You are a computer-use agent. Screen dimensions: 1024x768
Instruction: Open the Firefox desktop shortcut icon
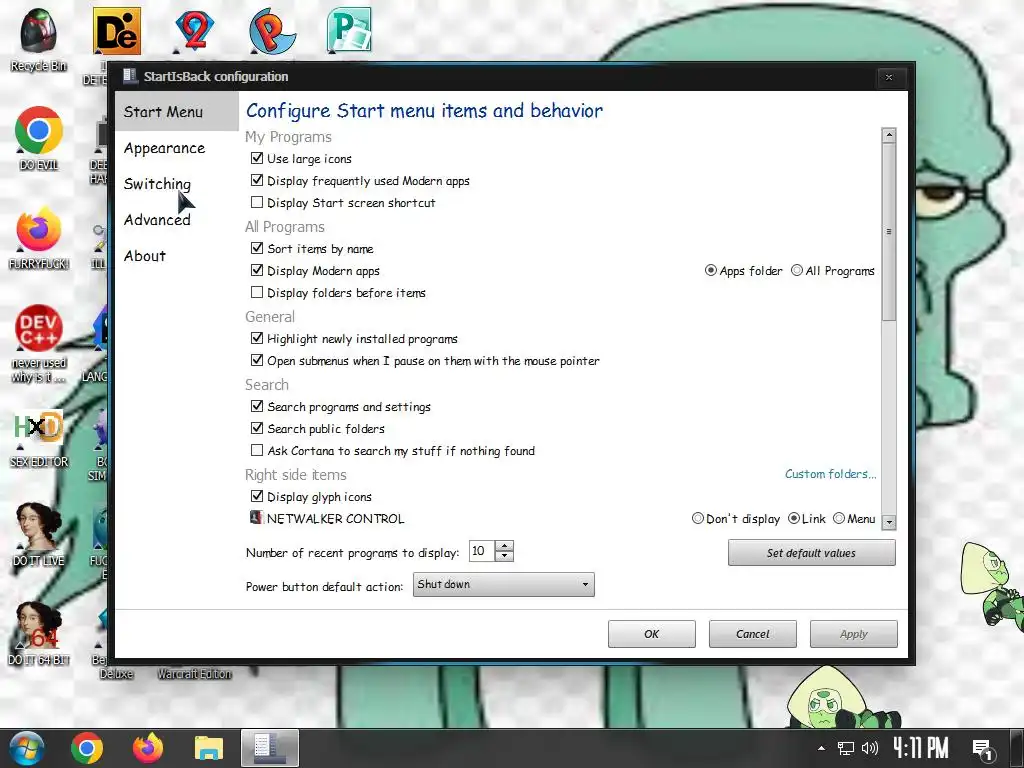point(39,229)
